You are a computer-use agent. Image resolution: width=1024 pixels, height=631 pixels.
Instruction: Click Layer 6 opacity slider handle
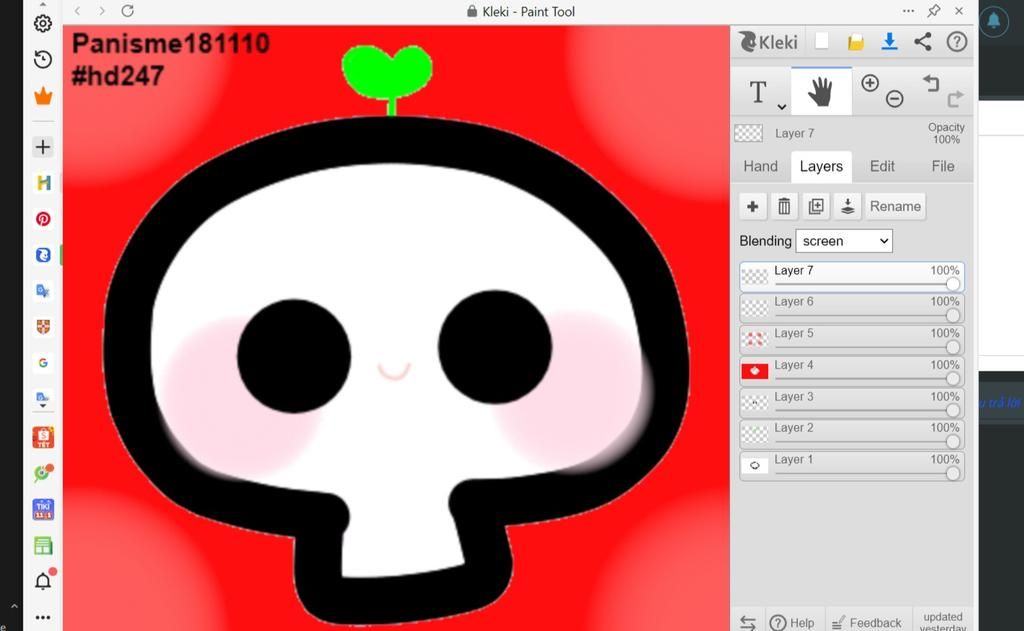click(953, 316)
